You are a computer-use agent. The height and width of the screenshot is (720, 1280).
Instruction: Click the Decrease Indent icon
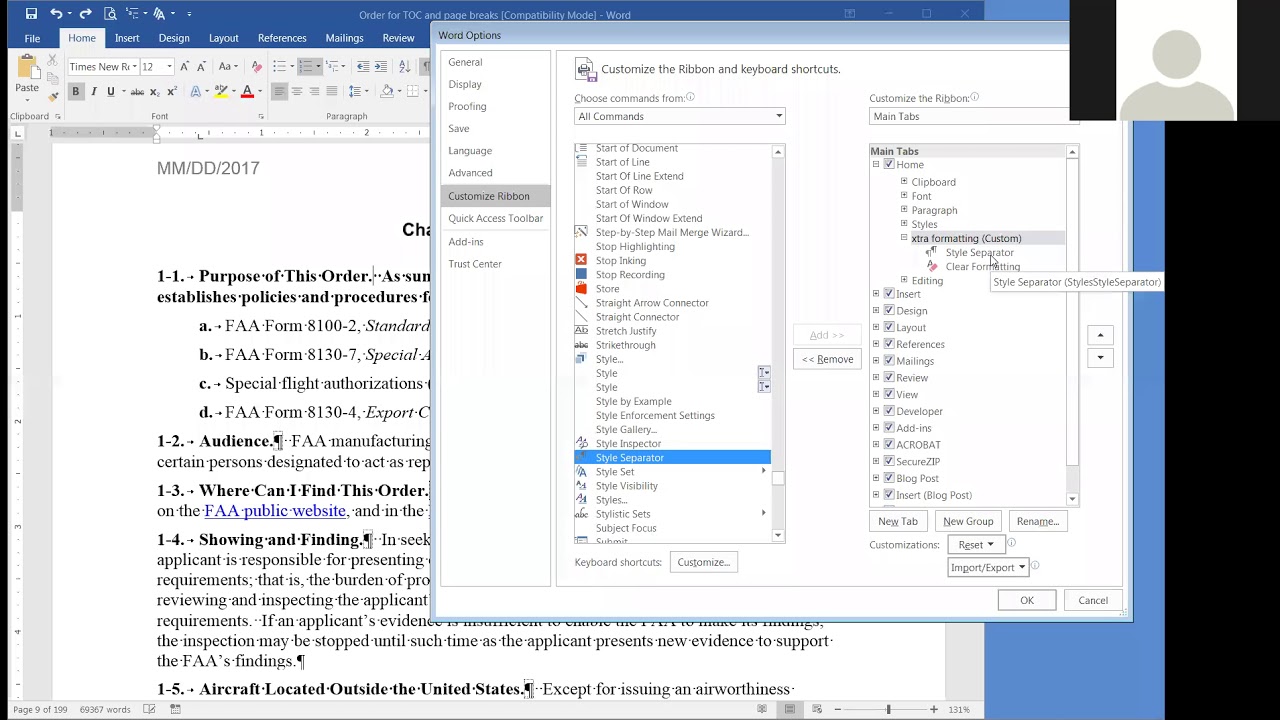363,66
